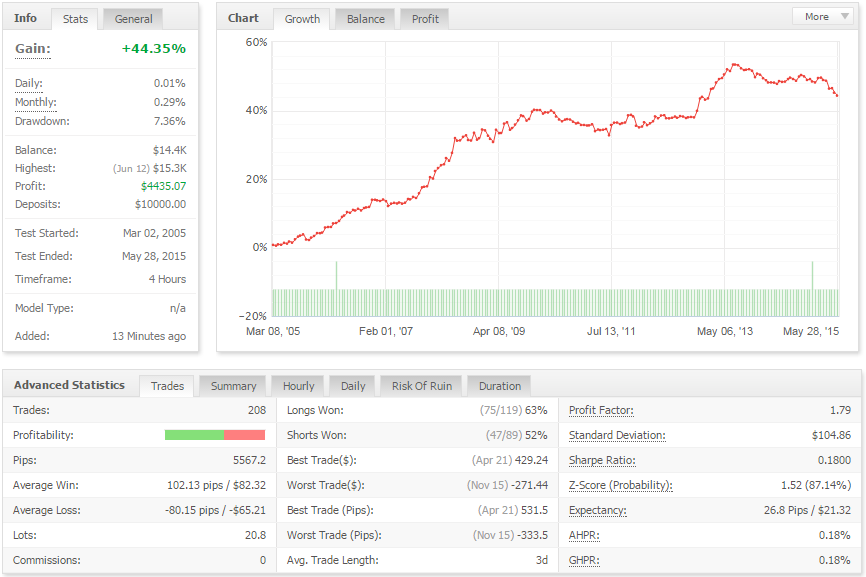866x577 pixels.
Task: Show the Duration statistics tab
Action: point(499,386)
